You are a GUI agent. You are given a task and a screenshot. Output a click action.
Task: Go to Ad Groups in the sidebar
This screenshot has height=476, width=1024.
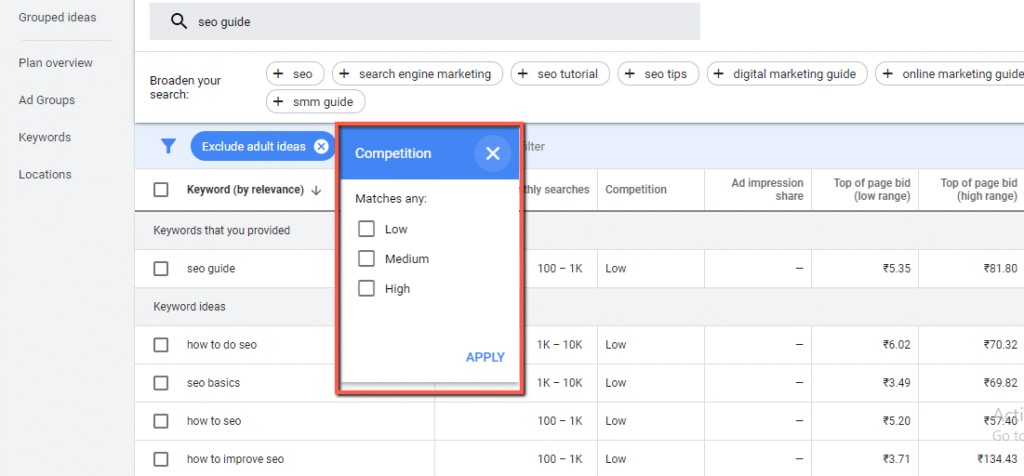pos(46,100)
